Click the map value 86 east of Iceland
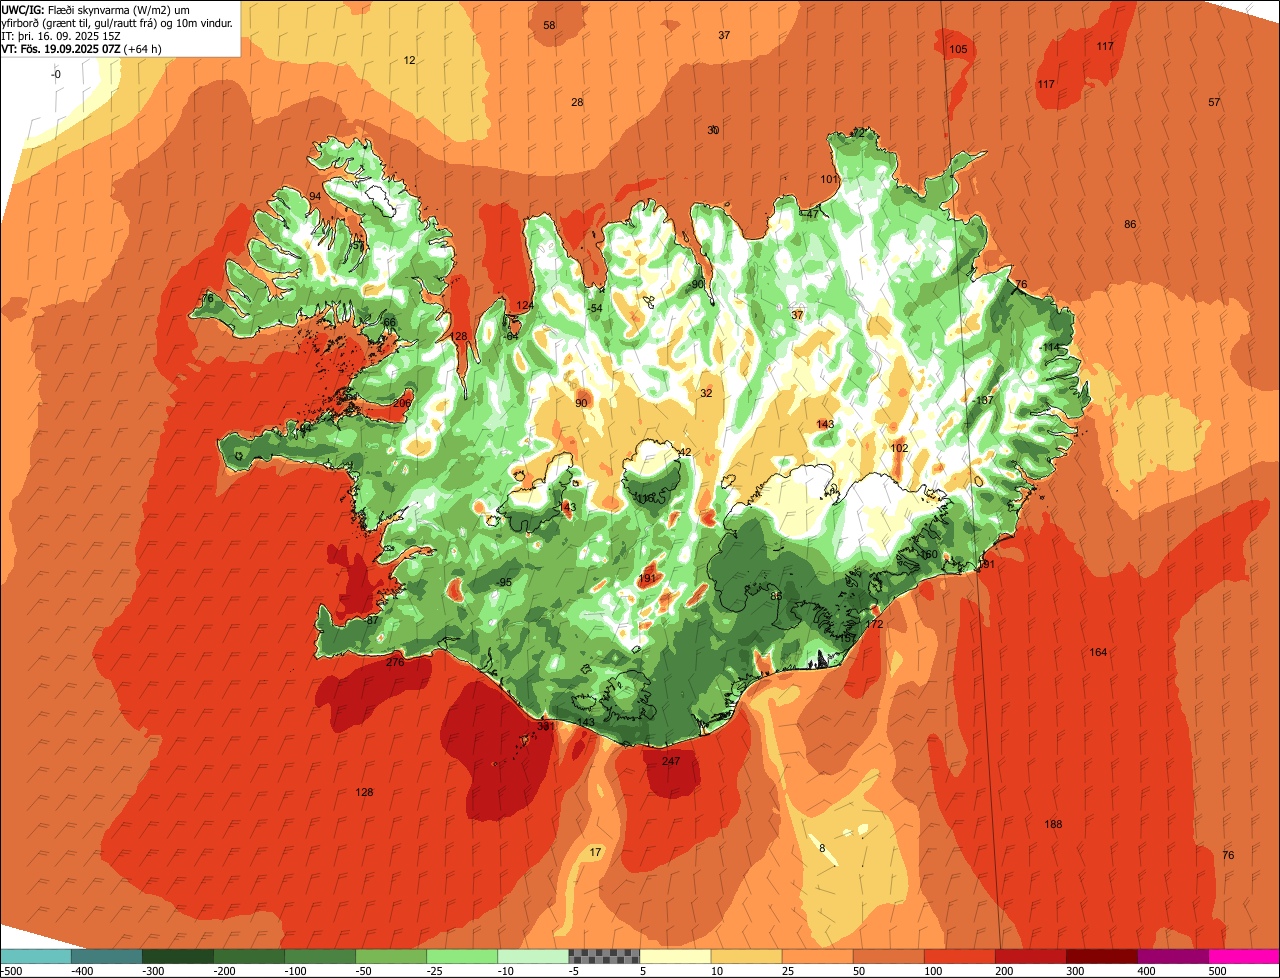Viewport: 1280px width, 978px height. click(x=1130, y=224)
